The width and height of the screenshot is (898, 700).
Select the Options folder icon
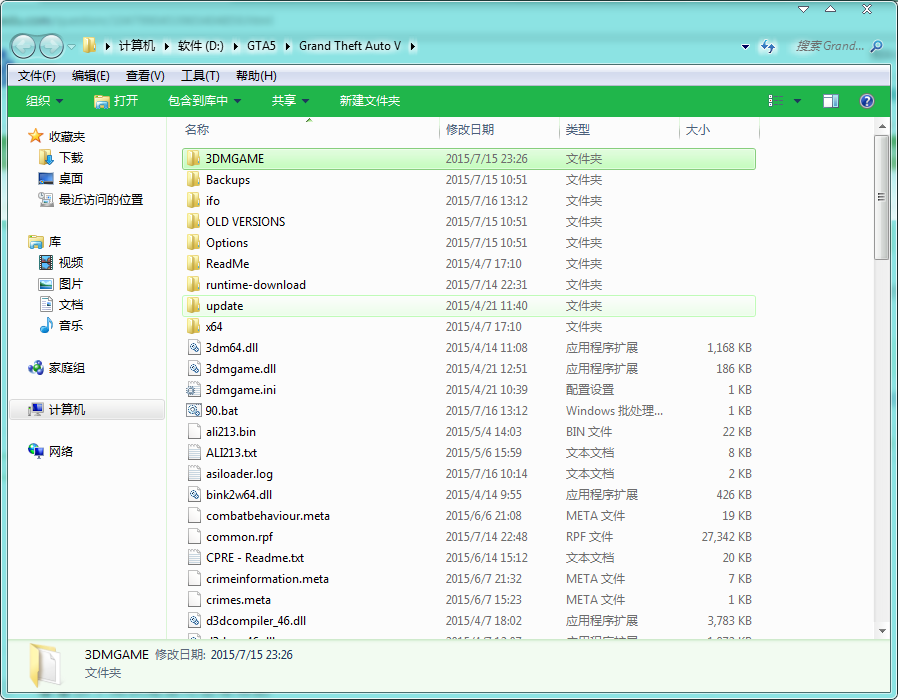coord(194,243)
